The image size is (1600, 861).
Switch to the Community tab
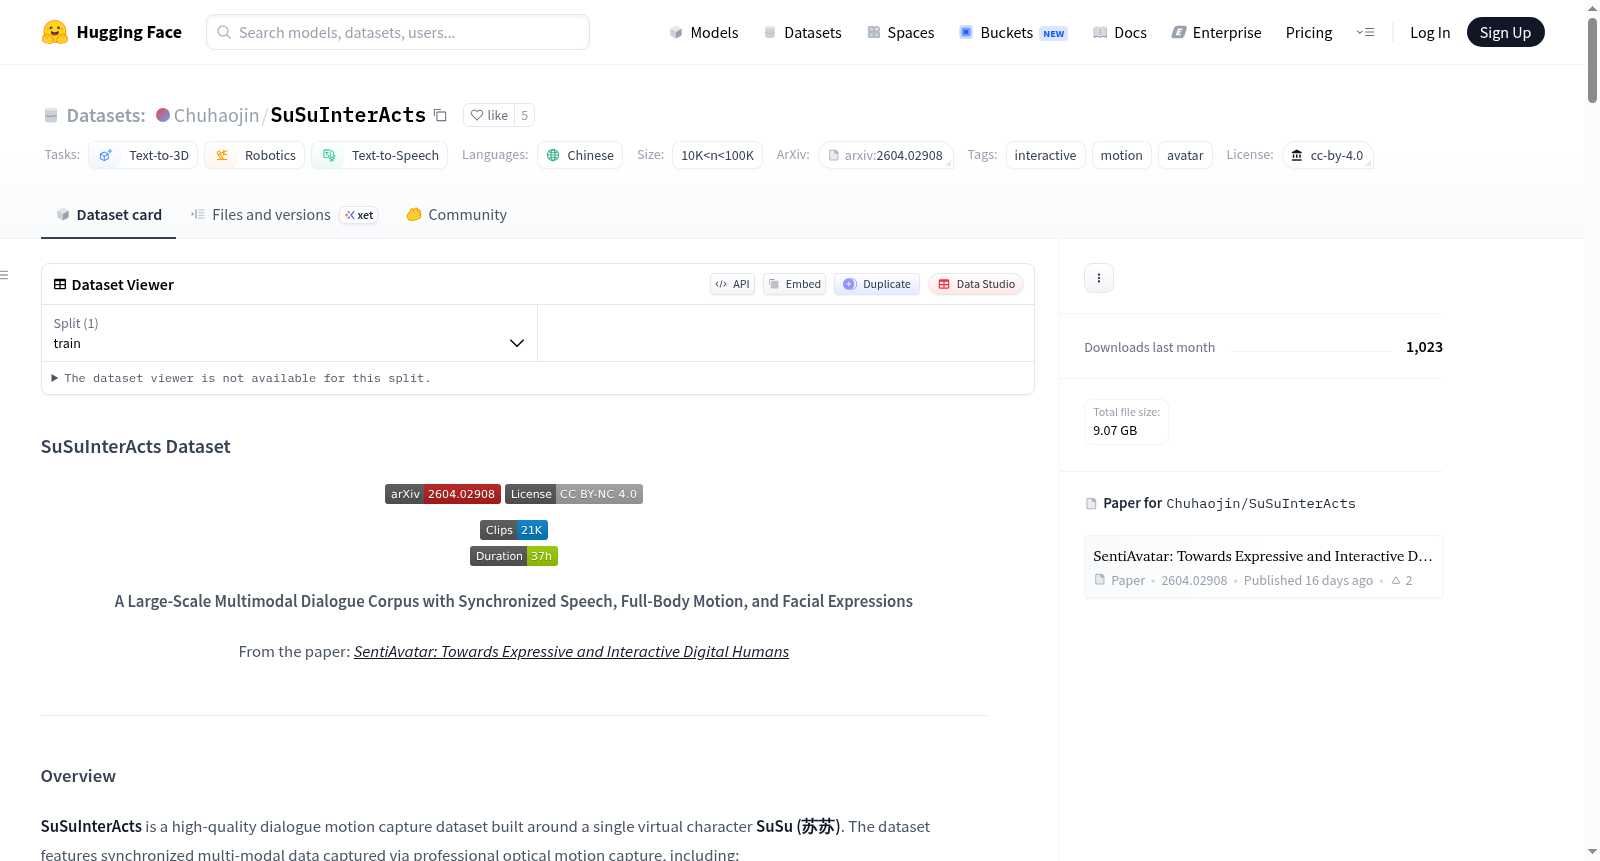tap(457, 215)
